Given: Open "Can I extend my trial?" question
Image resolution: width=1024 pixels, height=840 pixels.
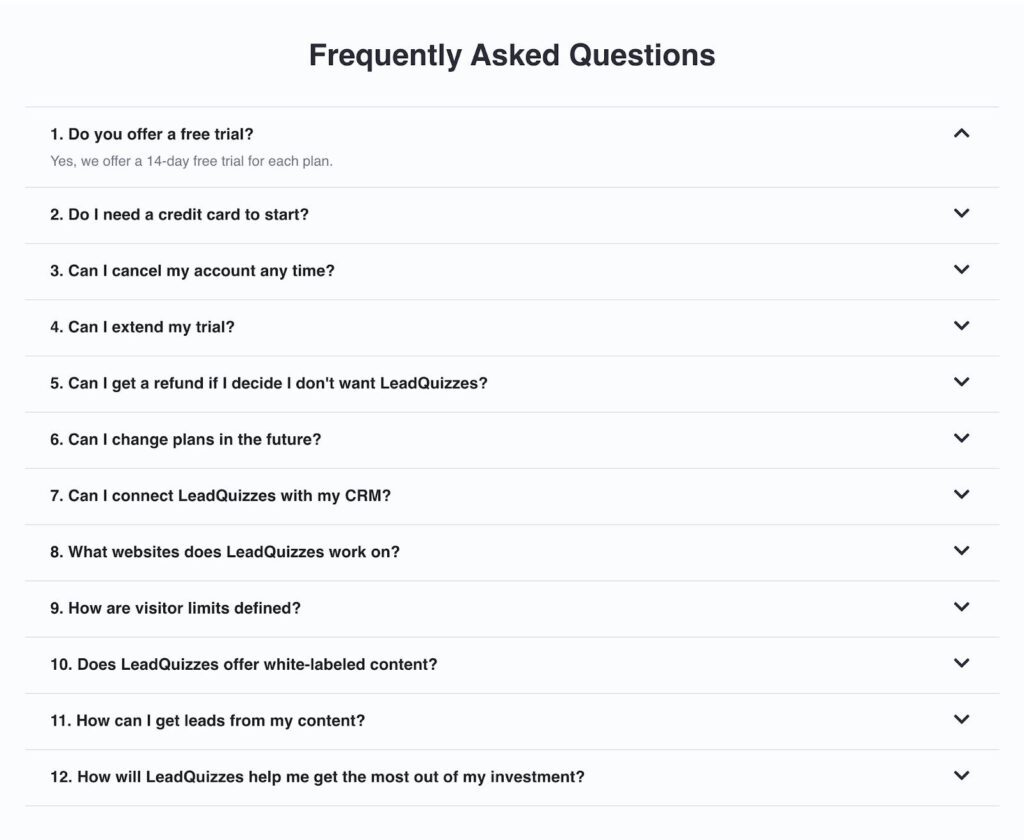Looking at the screenshot, I should click(x=142, y=327).
